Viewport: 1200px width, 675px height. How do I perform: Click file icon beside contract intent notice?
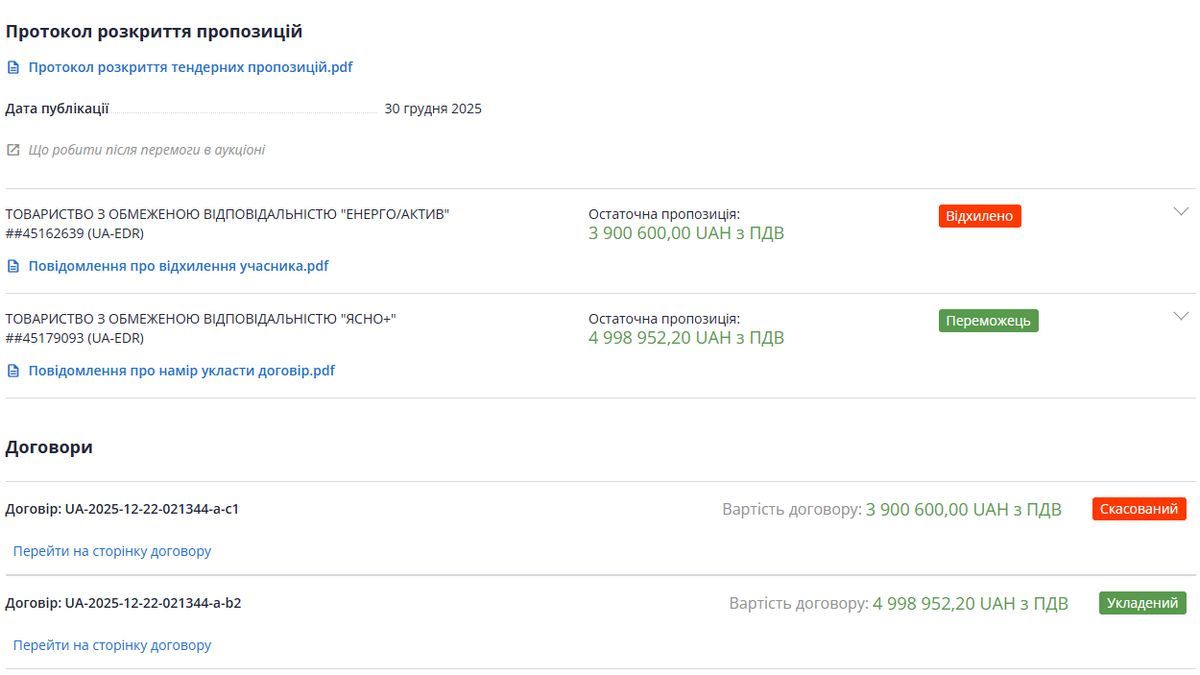tap(13, 371)
